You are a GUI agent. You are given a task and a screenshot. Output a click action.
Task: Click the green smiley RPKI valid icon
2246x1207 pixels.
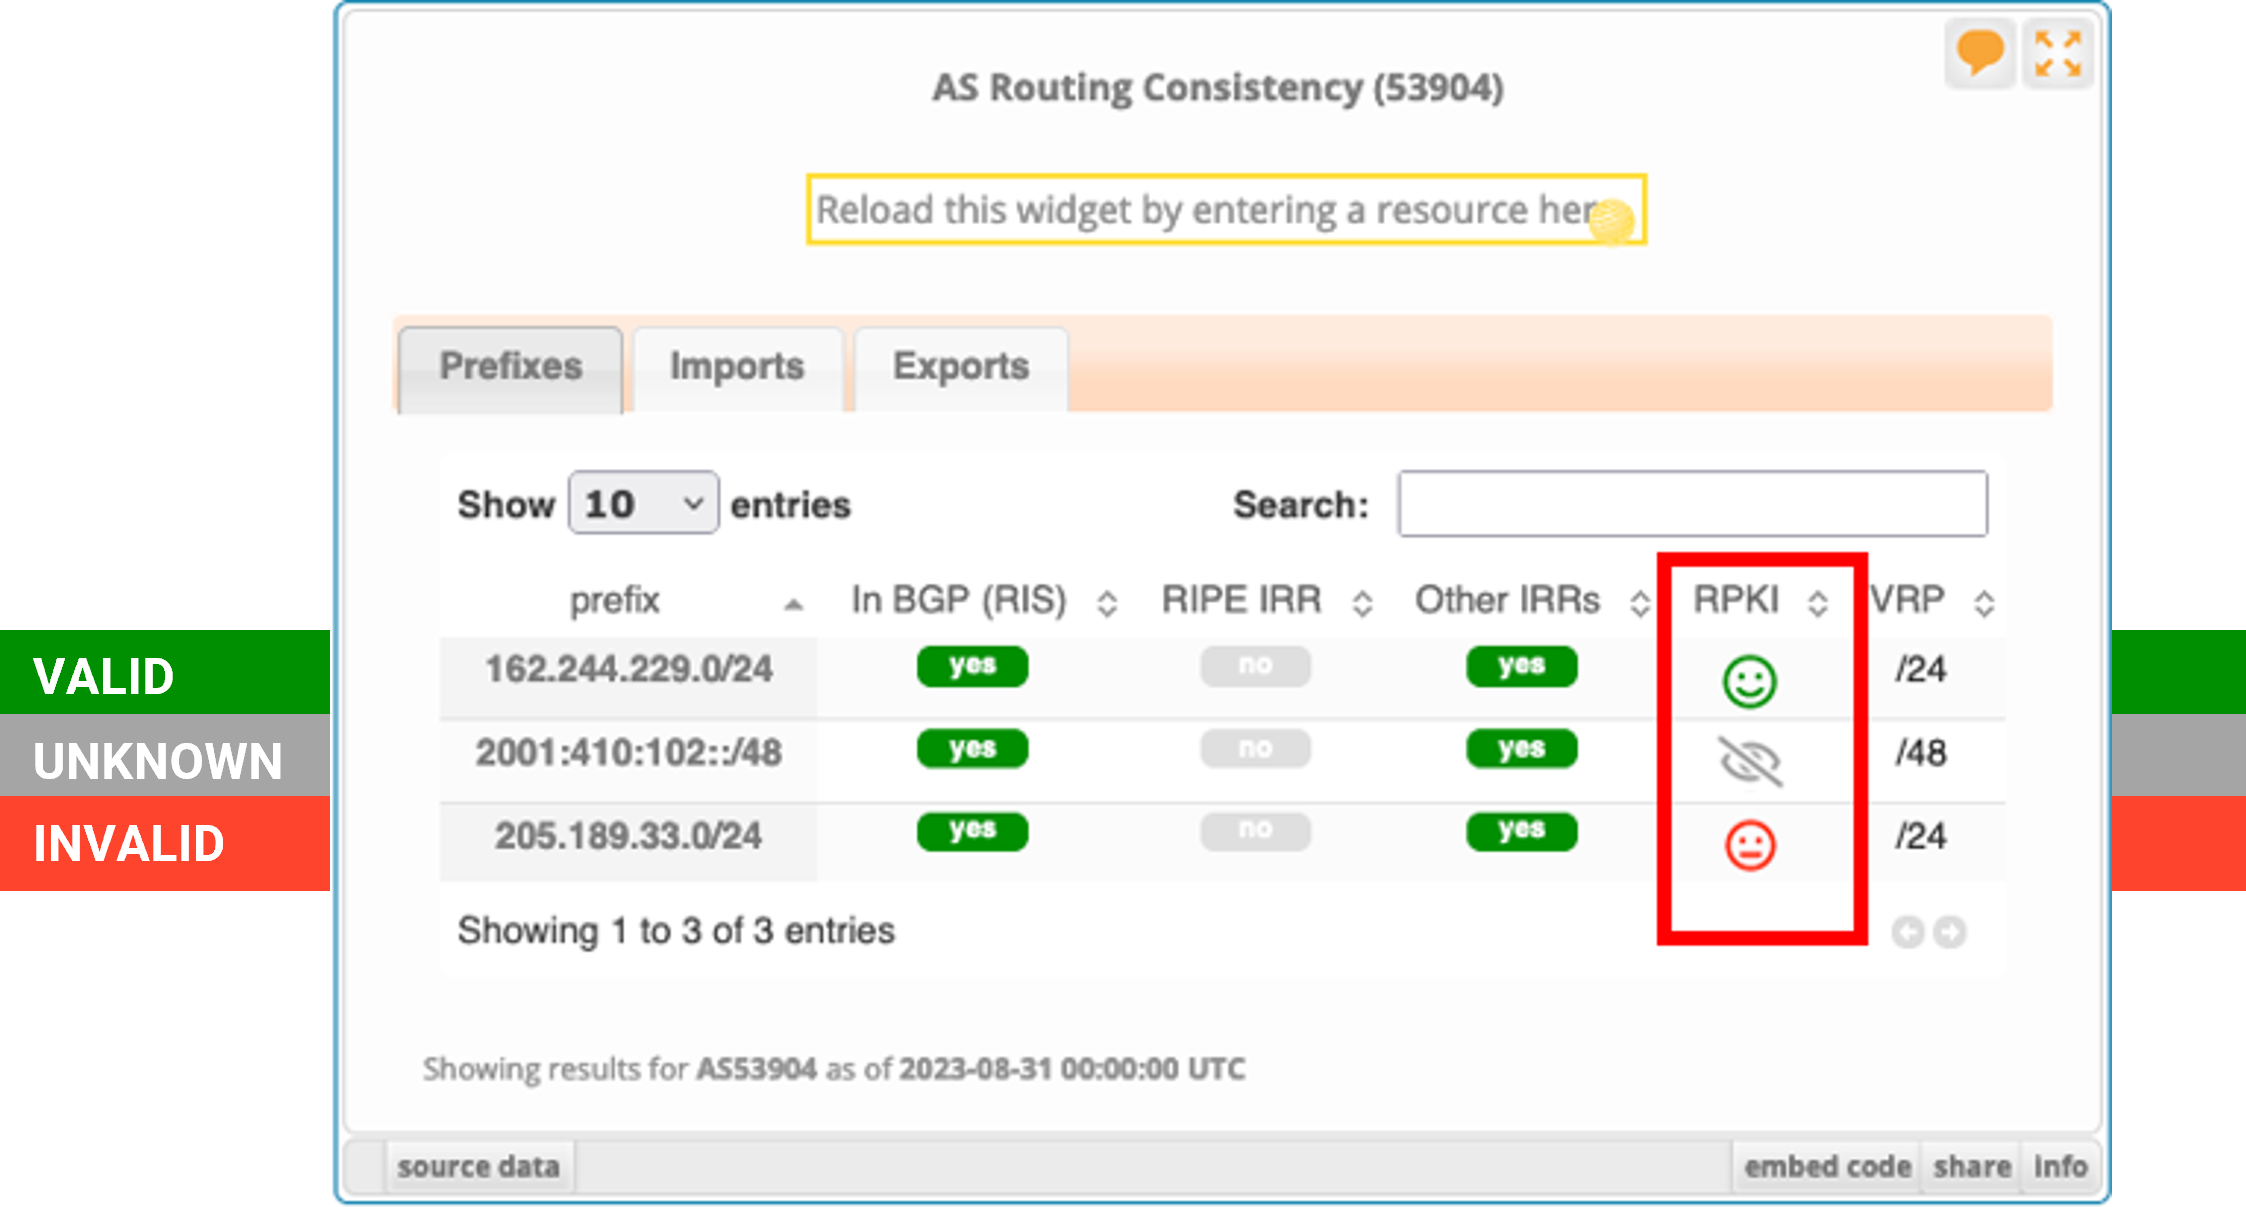pyautogui.click(x=1749, y=682)
